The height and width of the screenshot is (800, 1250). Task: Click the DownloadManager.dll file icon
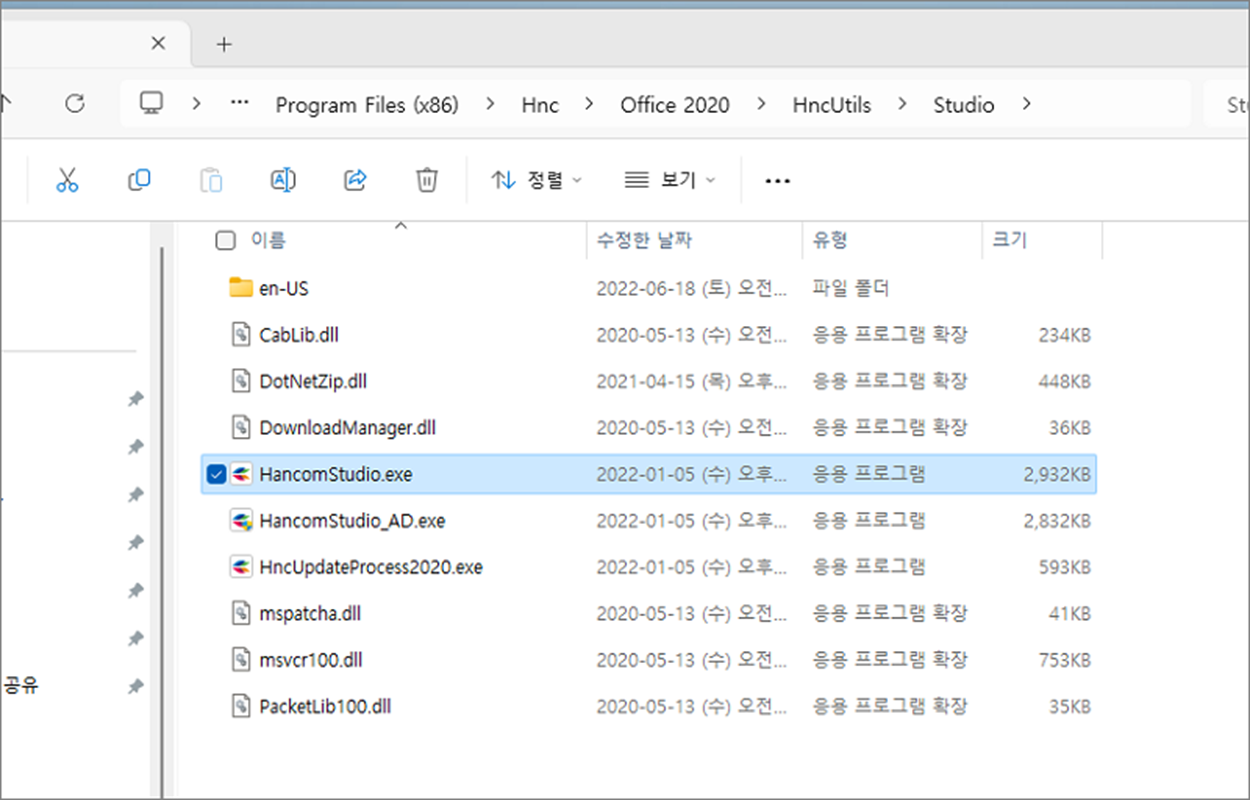pos(240,428)
